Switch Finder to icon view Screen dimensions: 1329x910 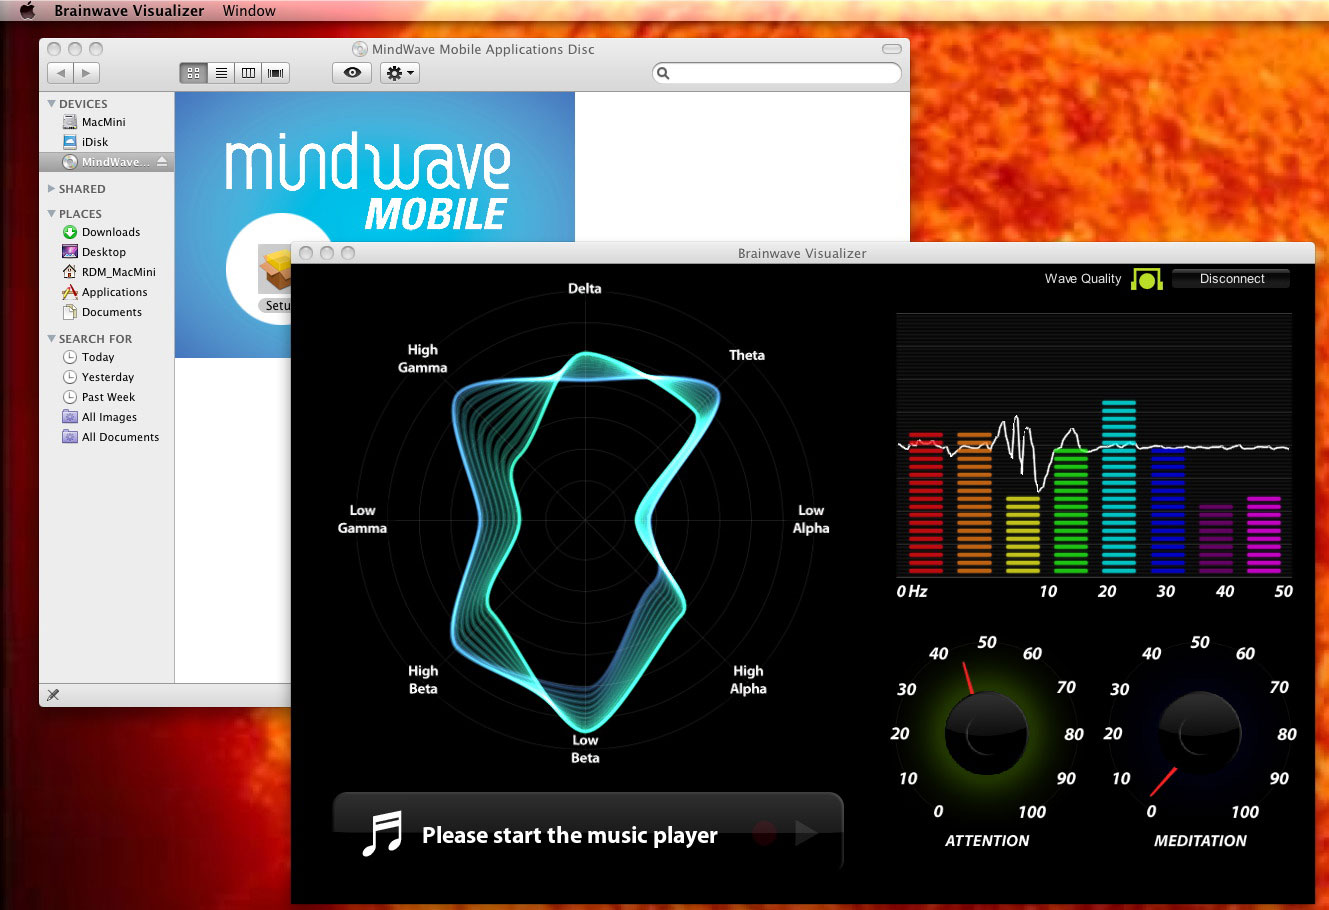[x=194, y=73]
